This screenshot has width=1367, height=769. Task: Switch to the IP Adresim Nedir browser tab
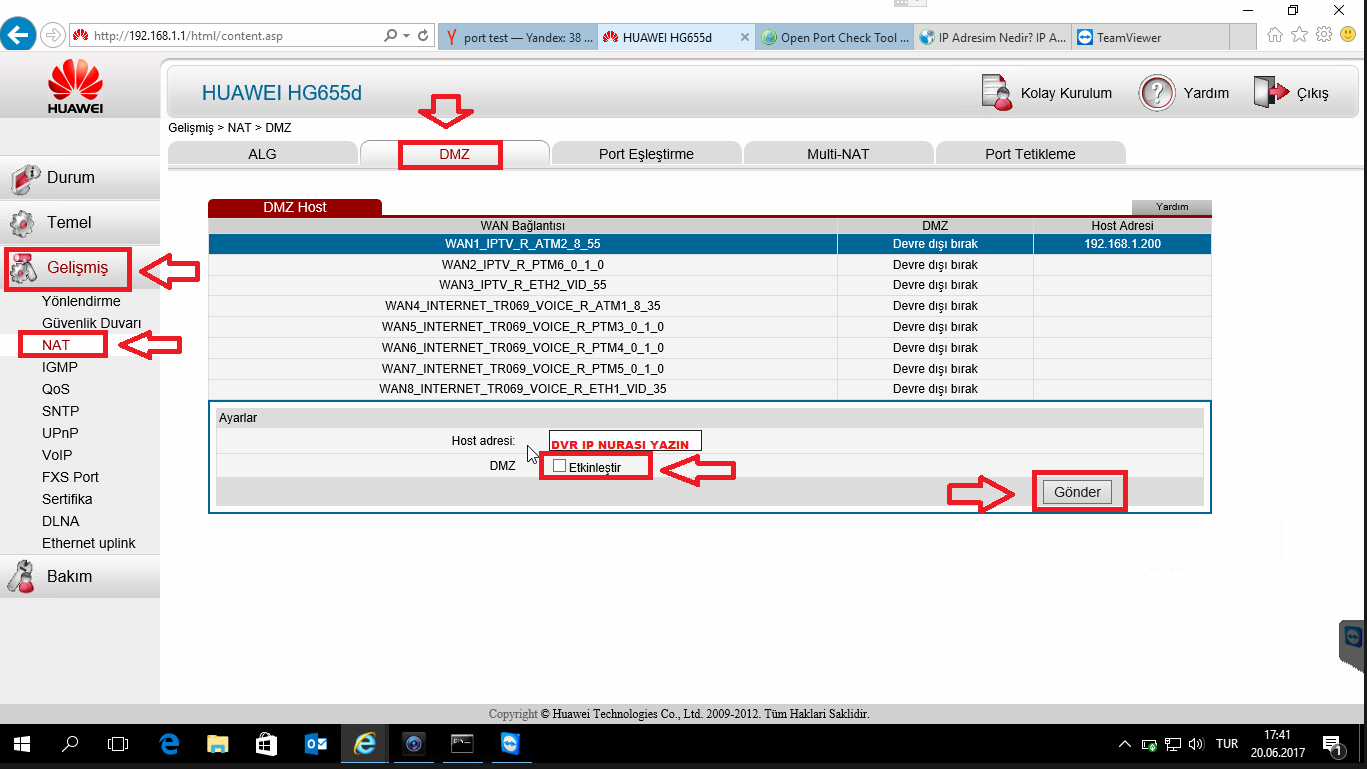click(994, 37)
